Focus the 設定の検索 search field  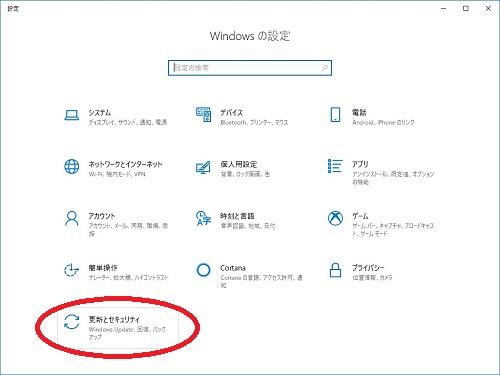click(250, 68)
